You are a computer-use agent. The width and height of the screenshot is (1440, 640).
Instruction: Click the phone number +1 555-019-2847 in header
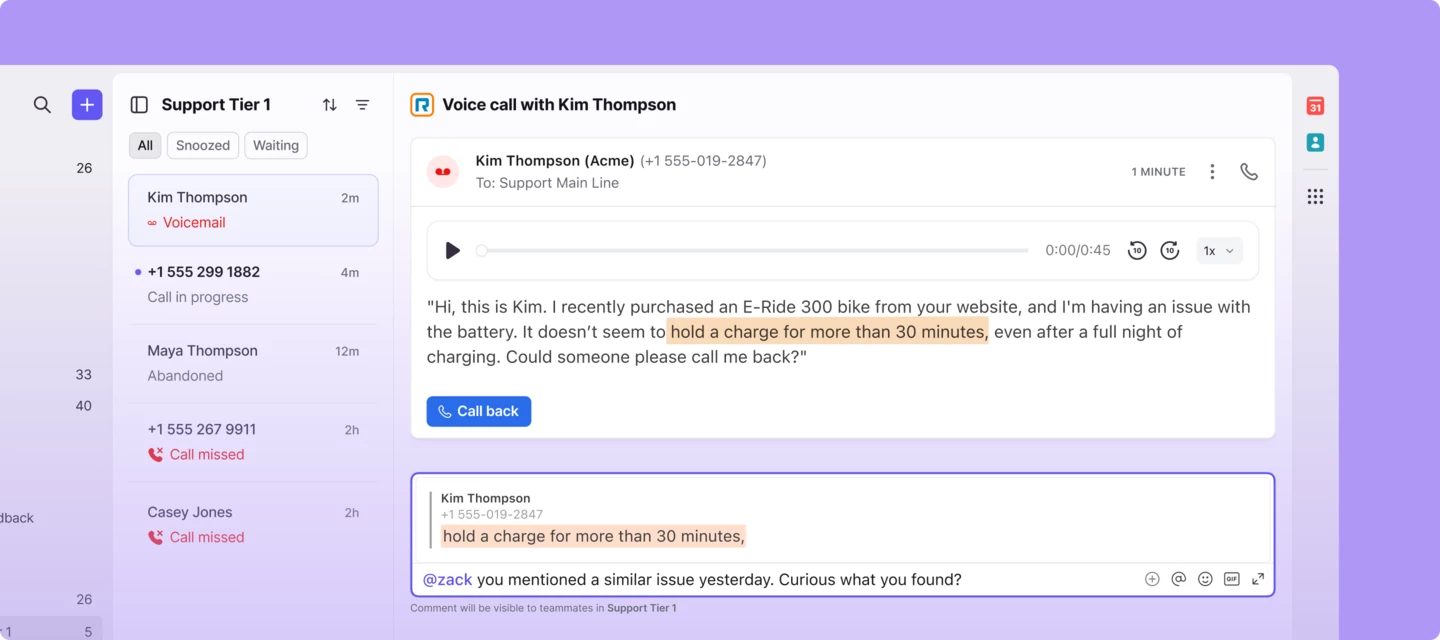[x=703, y=161]
